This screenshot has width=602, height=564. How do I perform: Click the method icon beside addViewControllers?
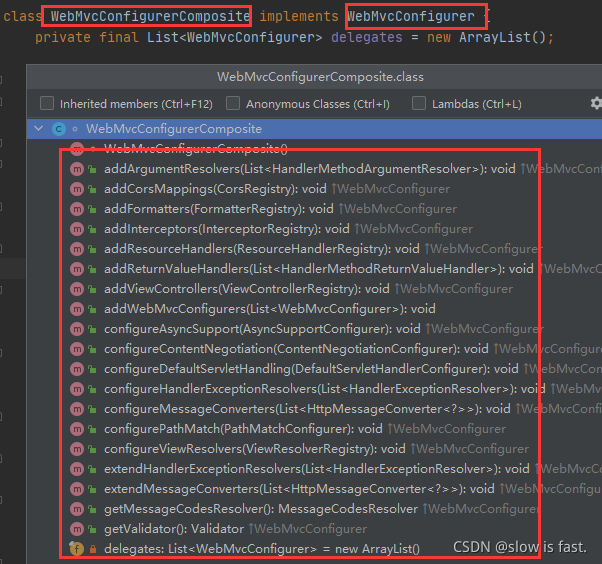click(77, 289)
